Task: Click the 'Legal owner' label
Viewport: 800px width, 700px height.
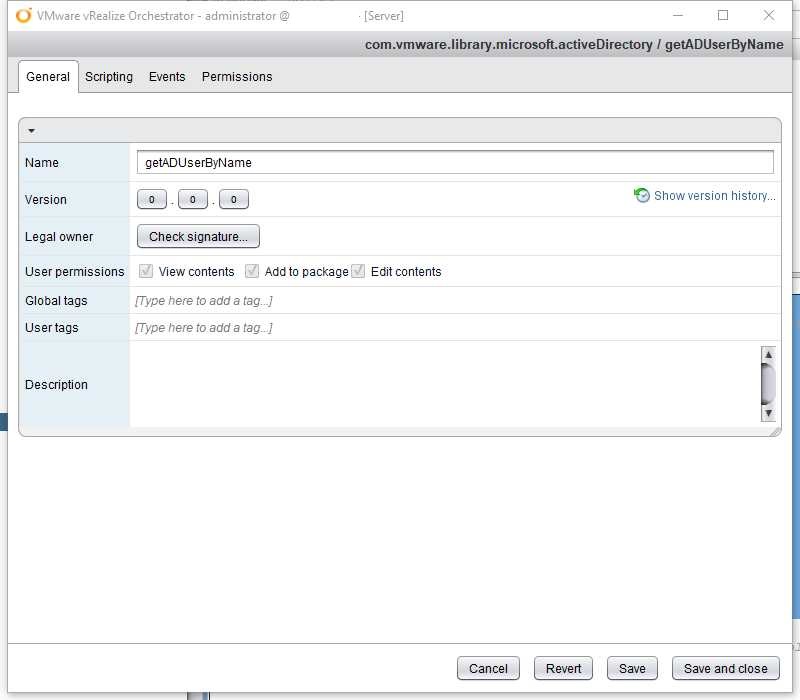Action: [x=59, y=237]
